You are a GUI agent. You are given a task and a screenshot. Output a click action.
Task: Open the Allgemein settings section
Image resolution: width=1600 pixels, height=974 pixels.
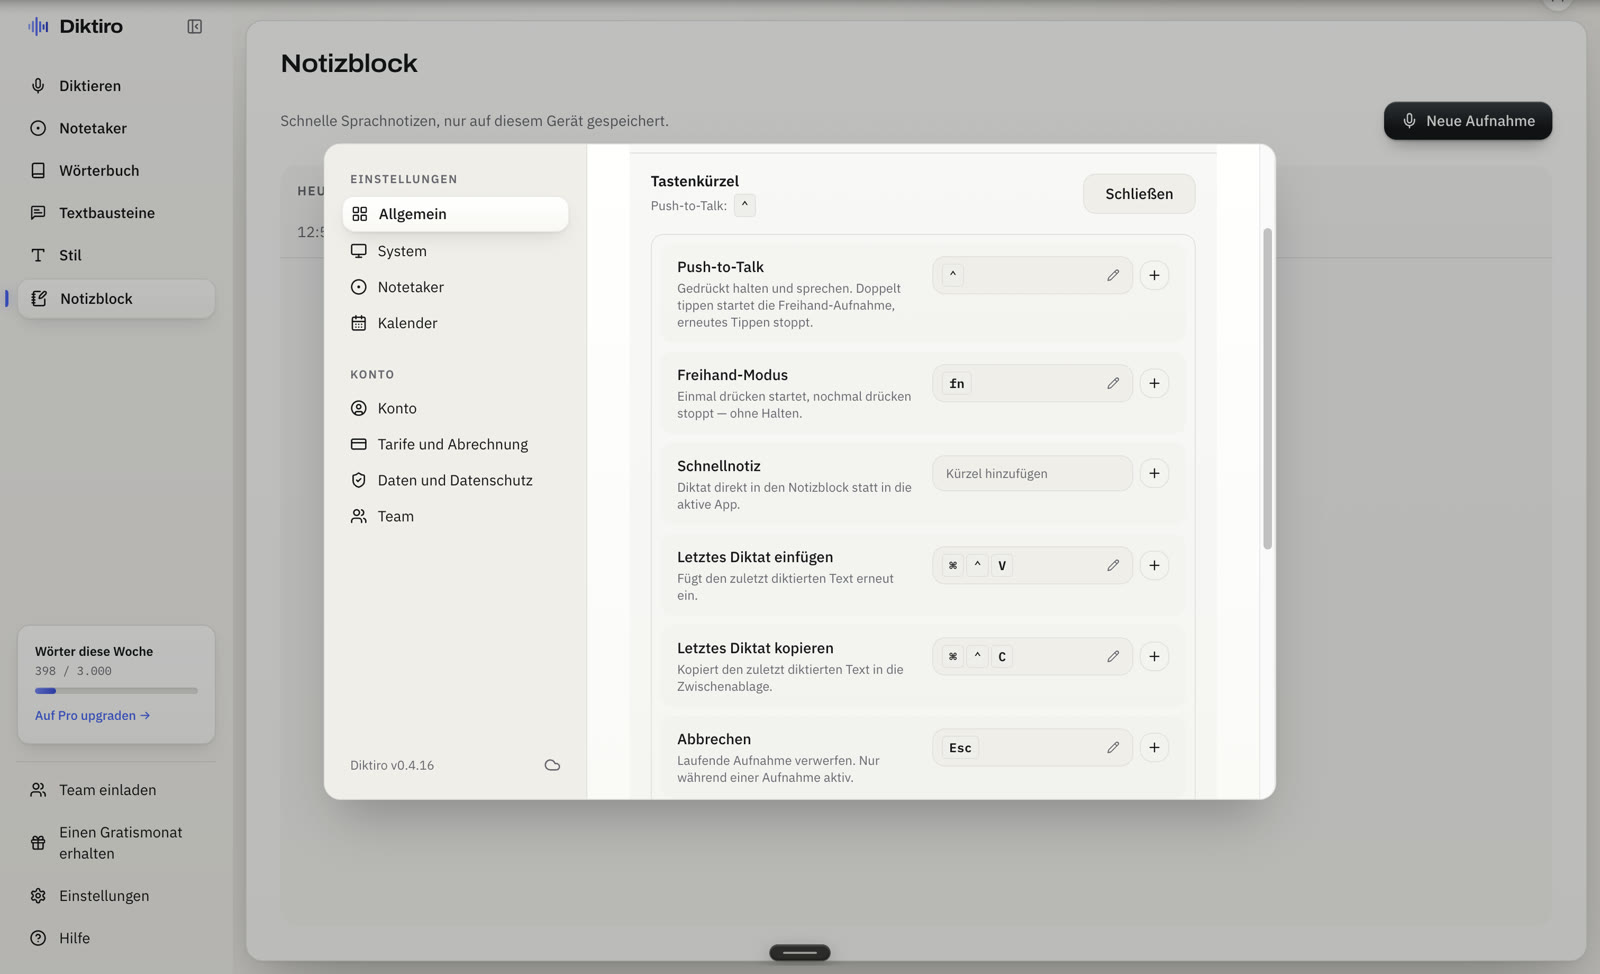[455, 214]
